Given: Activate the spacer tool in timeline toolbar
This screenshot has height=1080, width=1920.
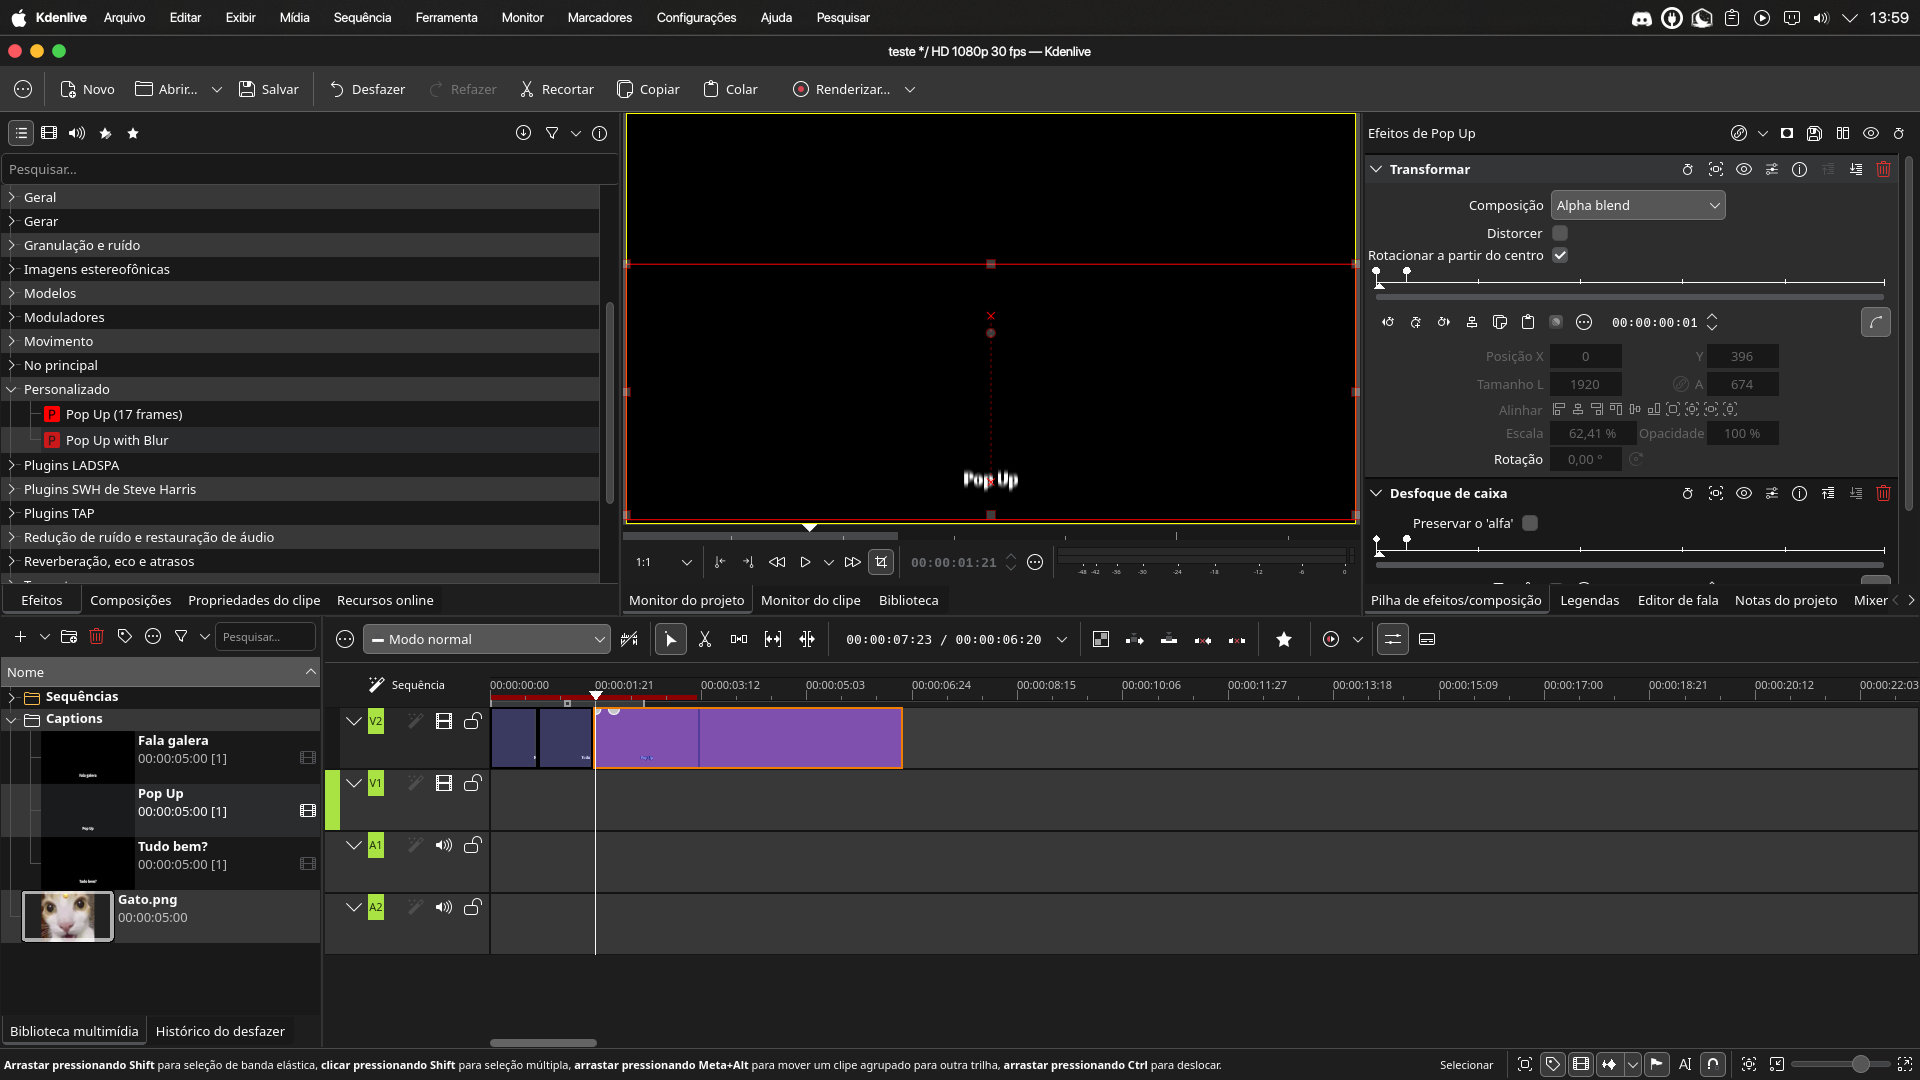Looking at the screenshot, I should coord(739,639).
